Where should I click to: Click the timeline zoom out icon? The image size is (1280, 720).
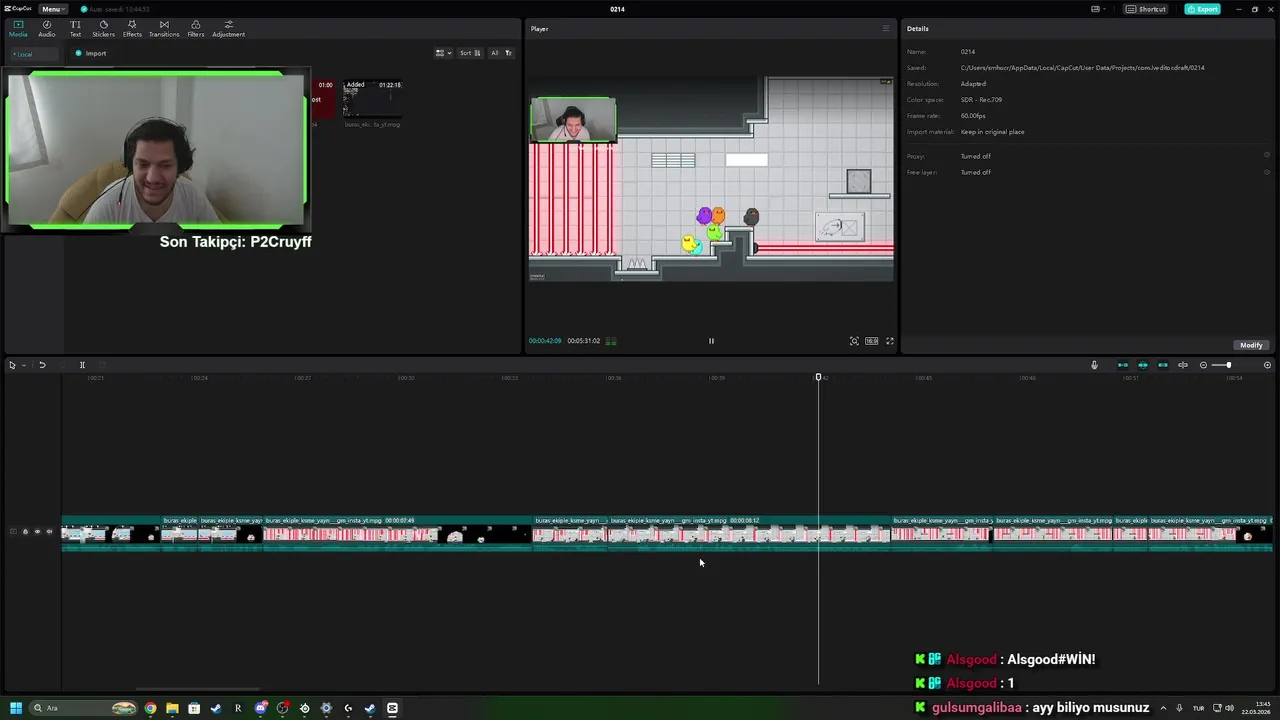(x=1203, y=365)
